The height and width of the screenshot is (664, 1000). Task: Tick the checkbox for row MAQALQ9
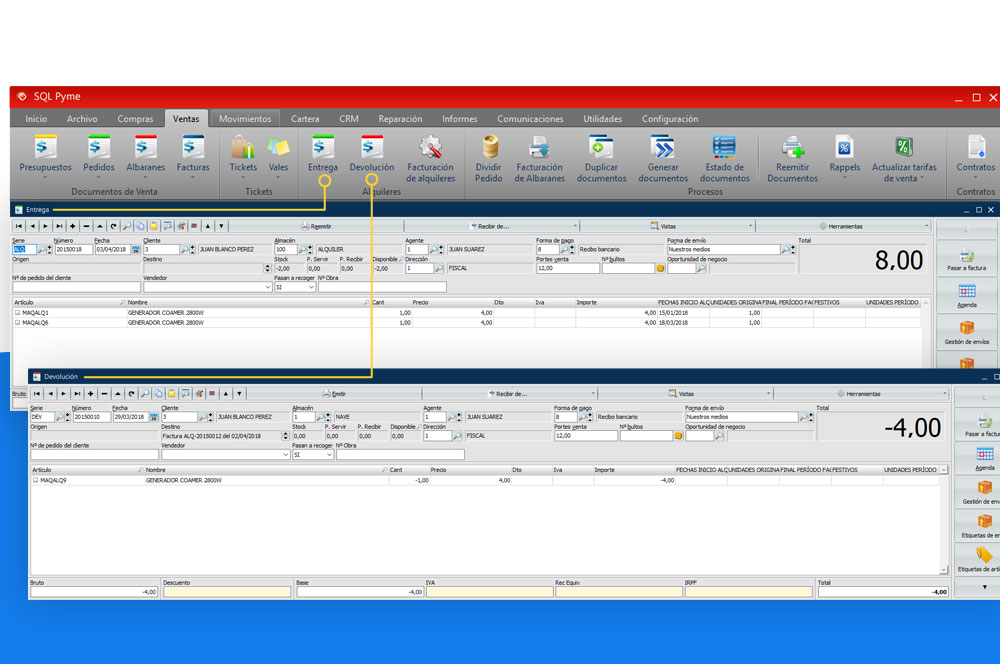(x=35, y=480)
